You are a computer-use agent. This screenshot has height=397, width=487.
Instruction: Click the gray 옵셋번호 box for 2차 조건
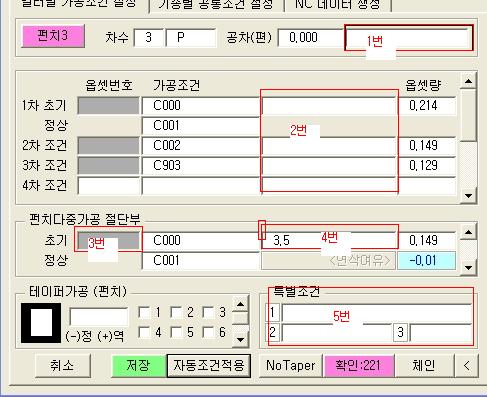click(108, 145)
